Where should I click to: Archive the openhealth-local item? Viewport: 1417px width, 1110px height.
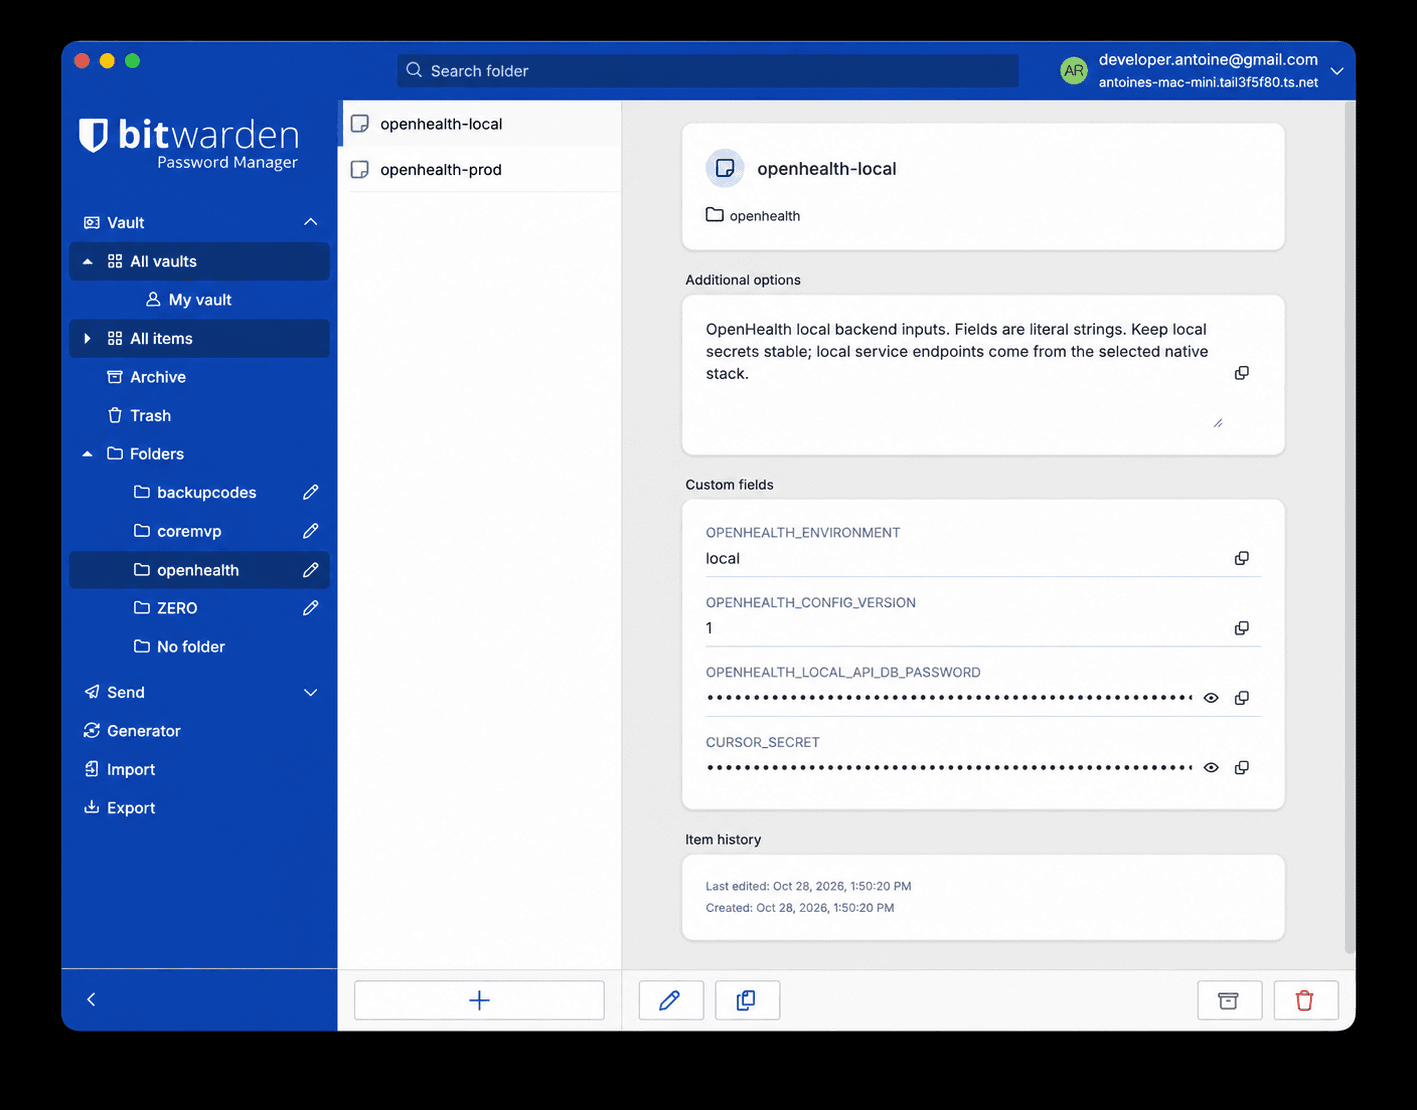[x=1229, y=1000]
